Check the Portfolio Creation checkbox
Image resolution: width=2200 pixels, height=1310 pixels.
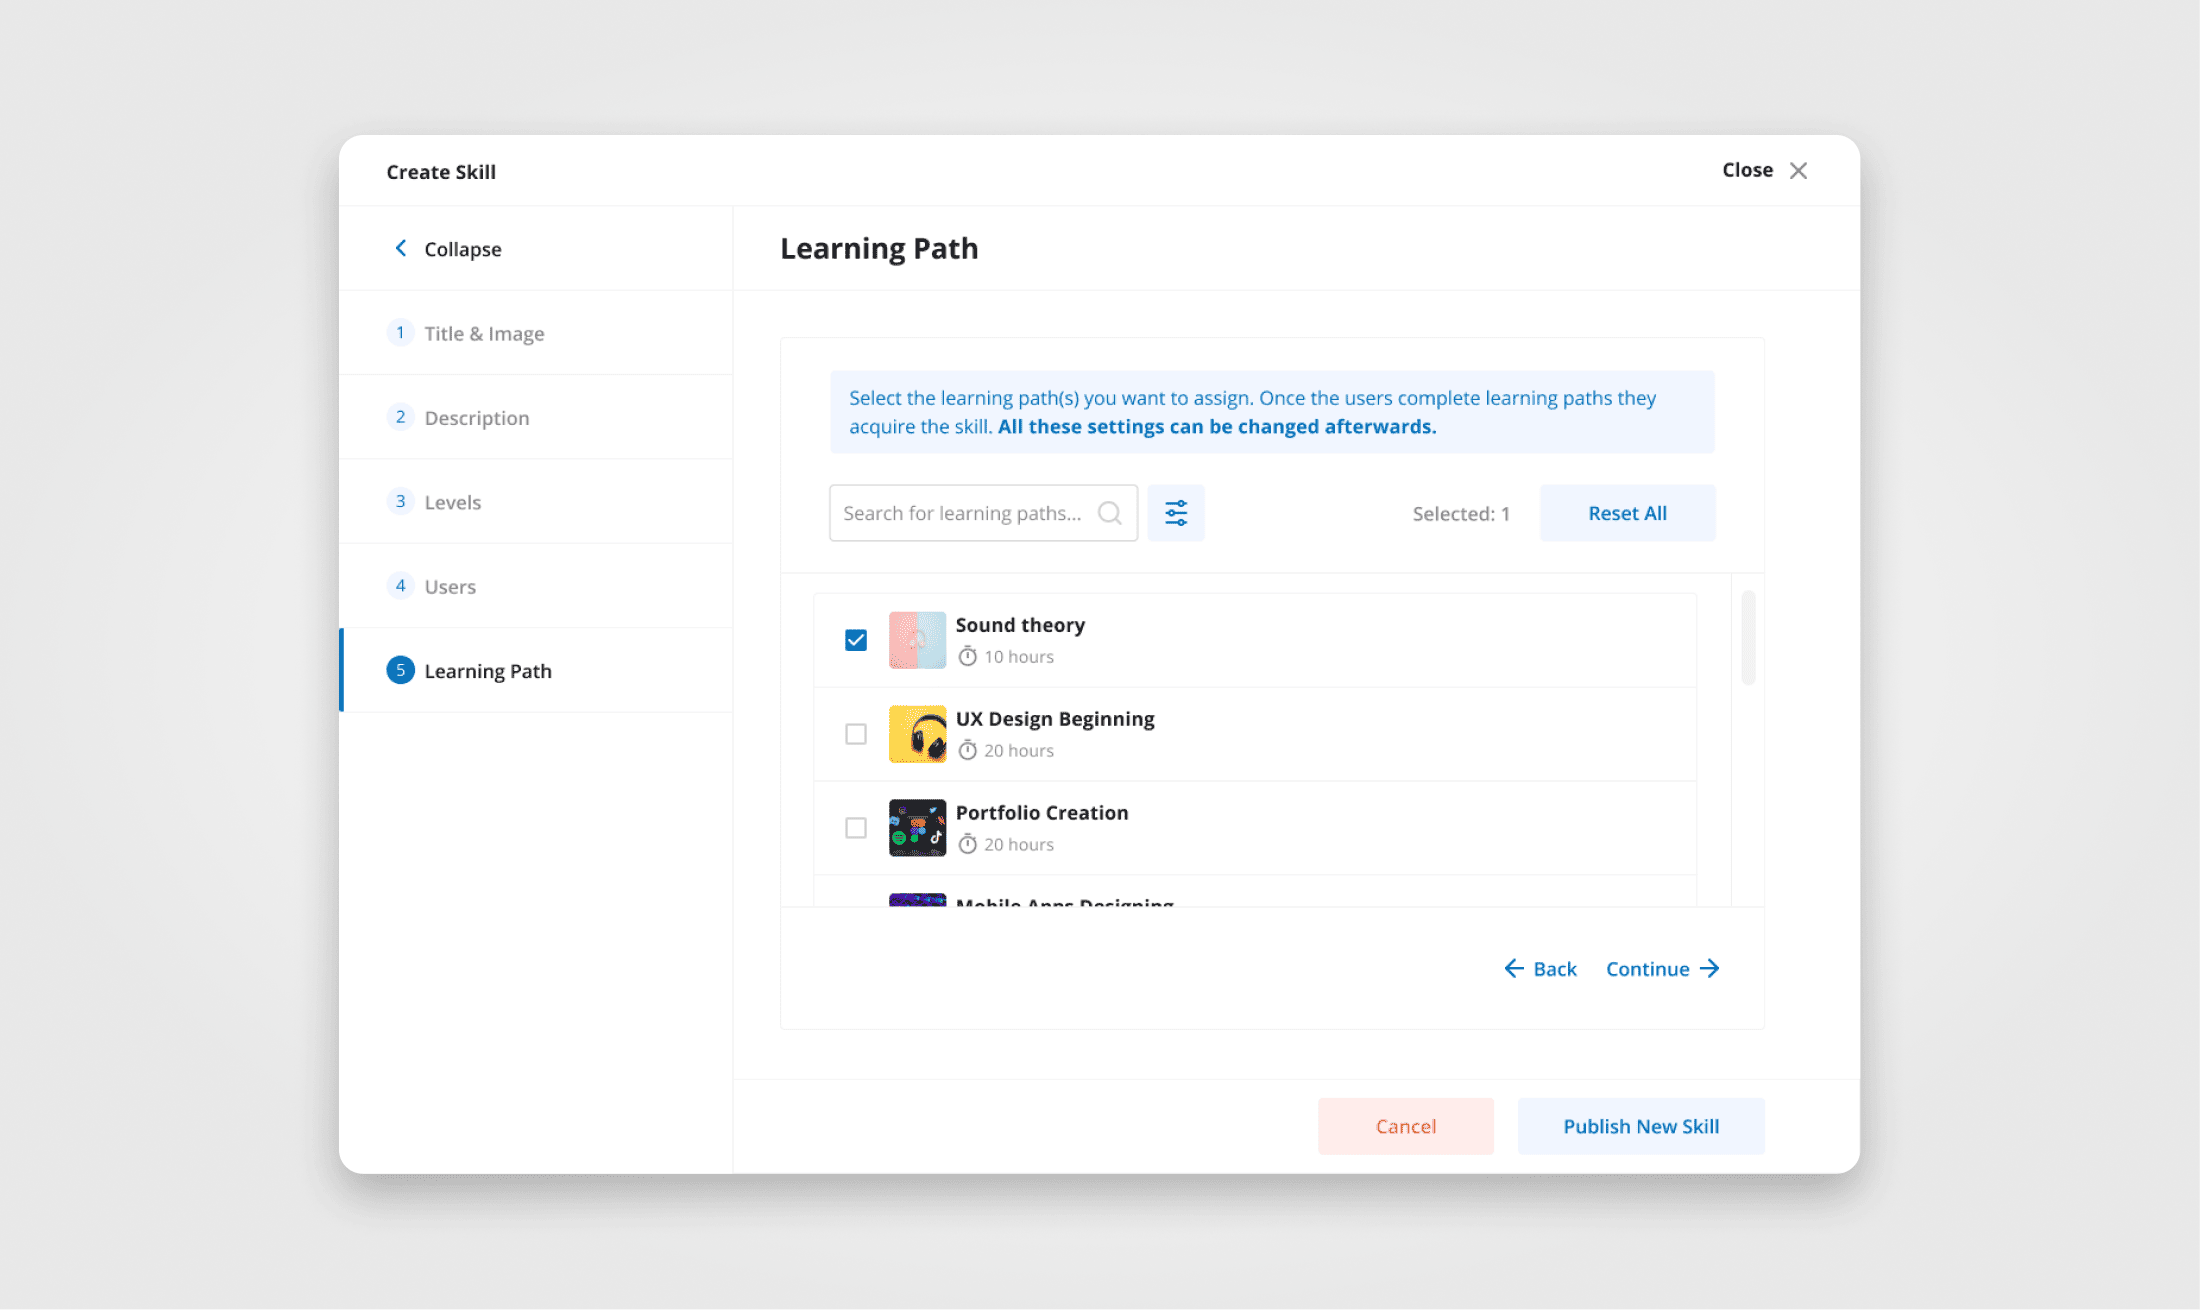click(x=856, y=828)
